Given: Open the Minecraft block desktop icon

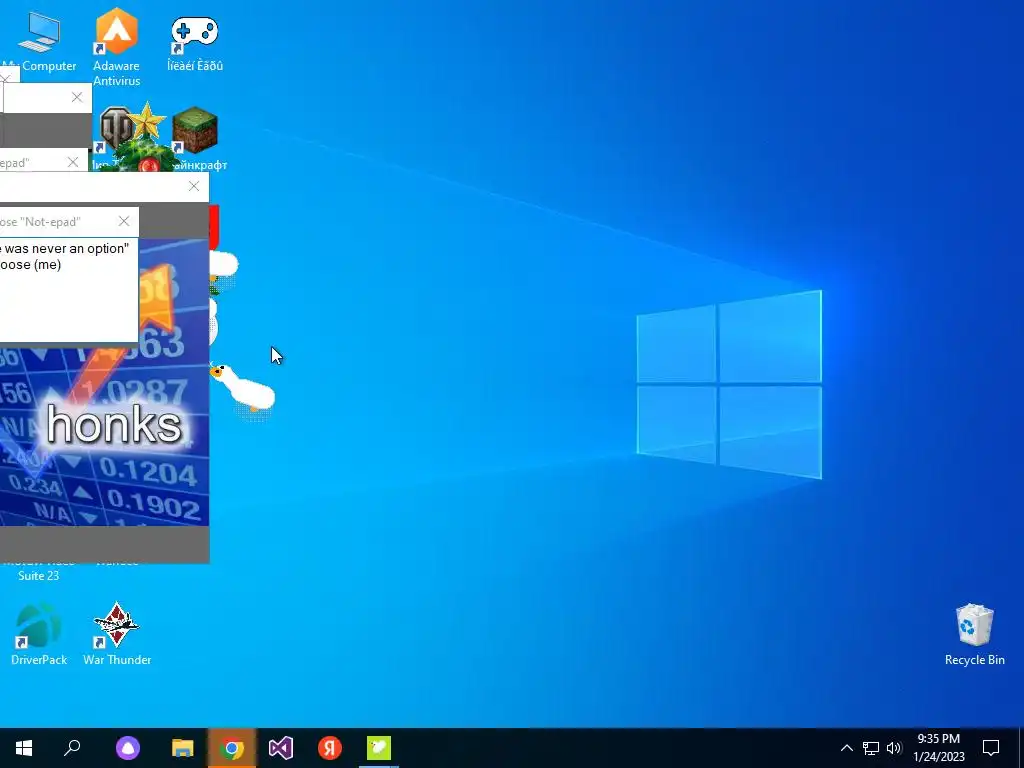Looking at the screenshot, I should coord(195,131).
